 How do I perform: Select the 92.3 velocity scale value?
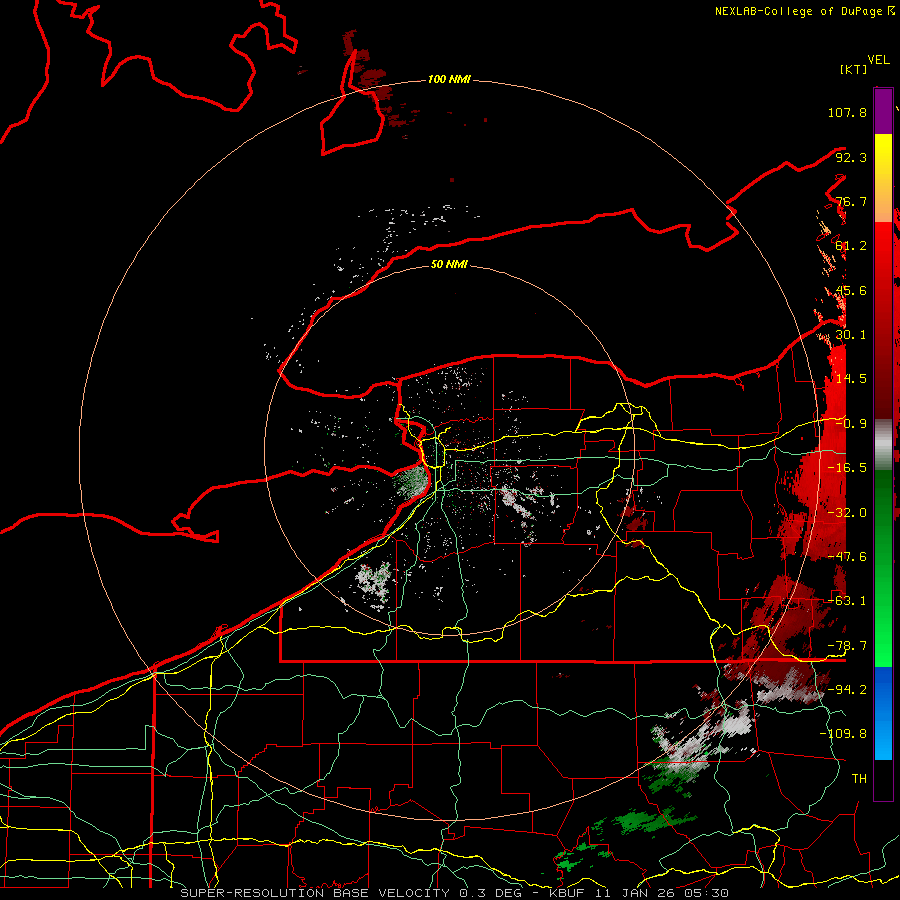[851, 157]
